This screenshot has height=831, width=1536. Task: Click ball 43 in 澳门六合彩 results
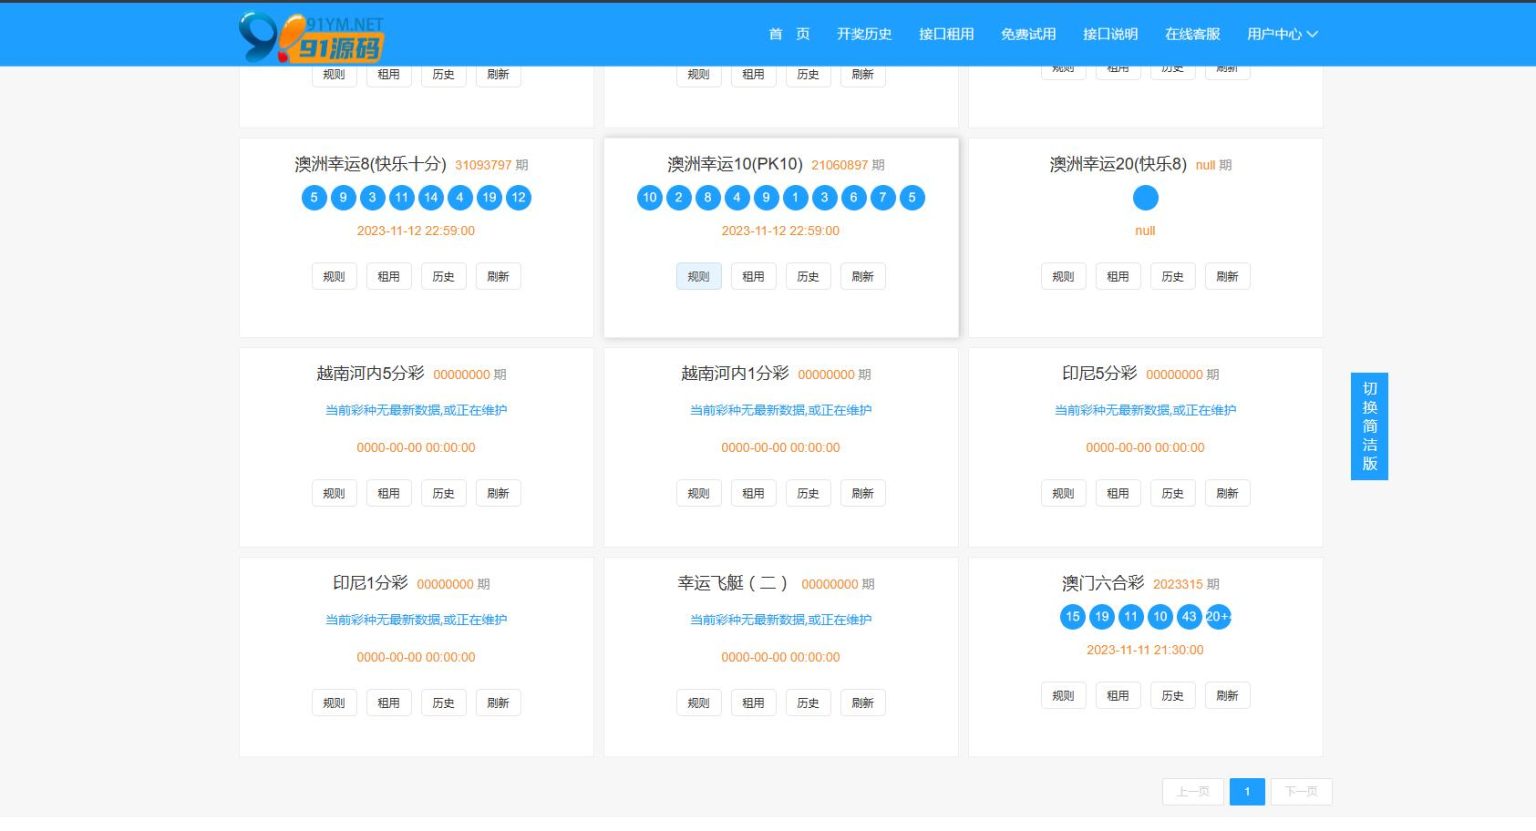click(x=1189, y=617)
